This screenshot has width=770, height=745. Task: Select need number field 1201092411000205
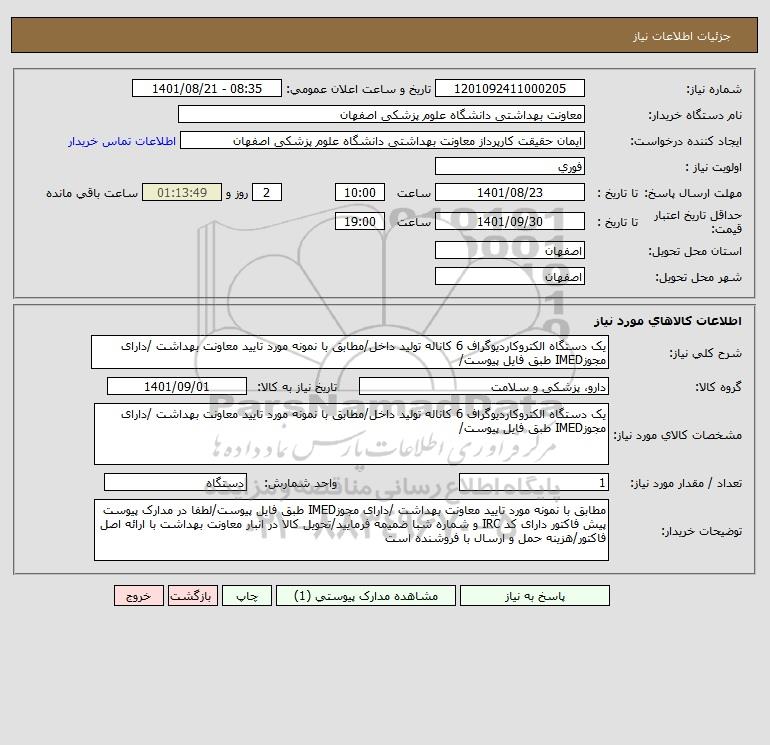point(510,88)
